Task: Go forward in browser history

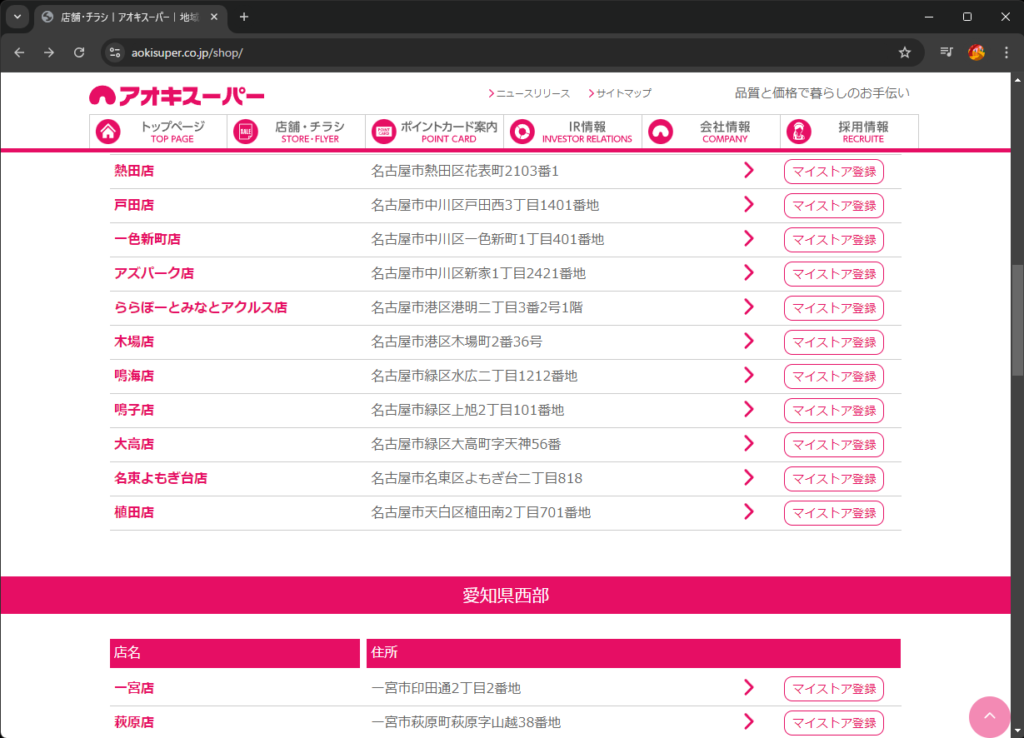Action: pos(49,52)
